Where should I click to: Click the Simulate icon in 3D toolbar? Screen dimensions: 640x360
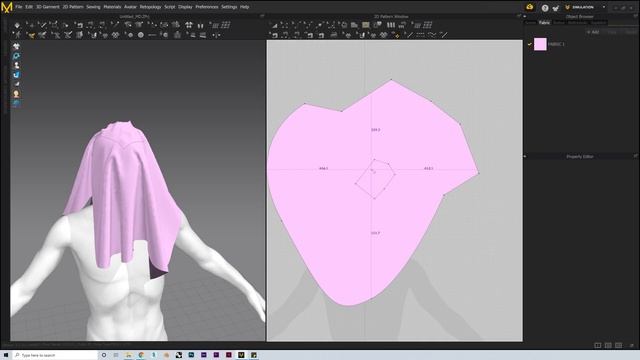point(17,25)
